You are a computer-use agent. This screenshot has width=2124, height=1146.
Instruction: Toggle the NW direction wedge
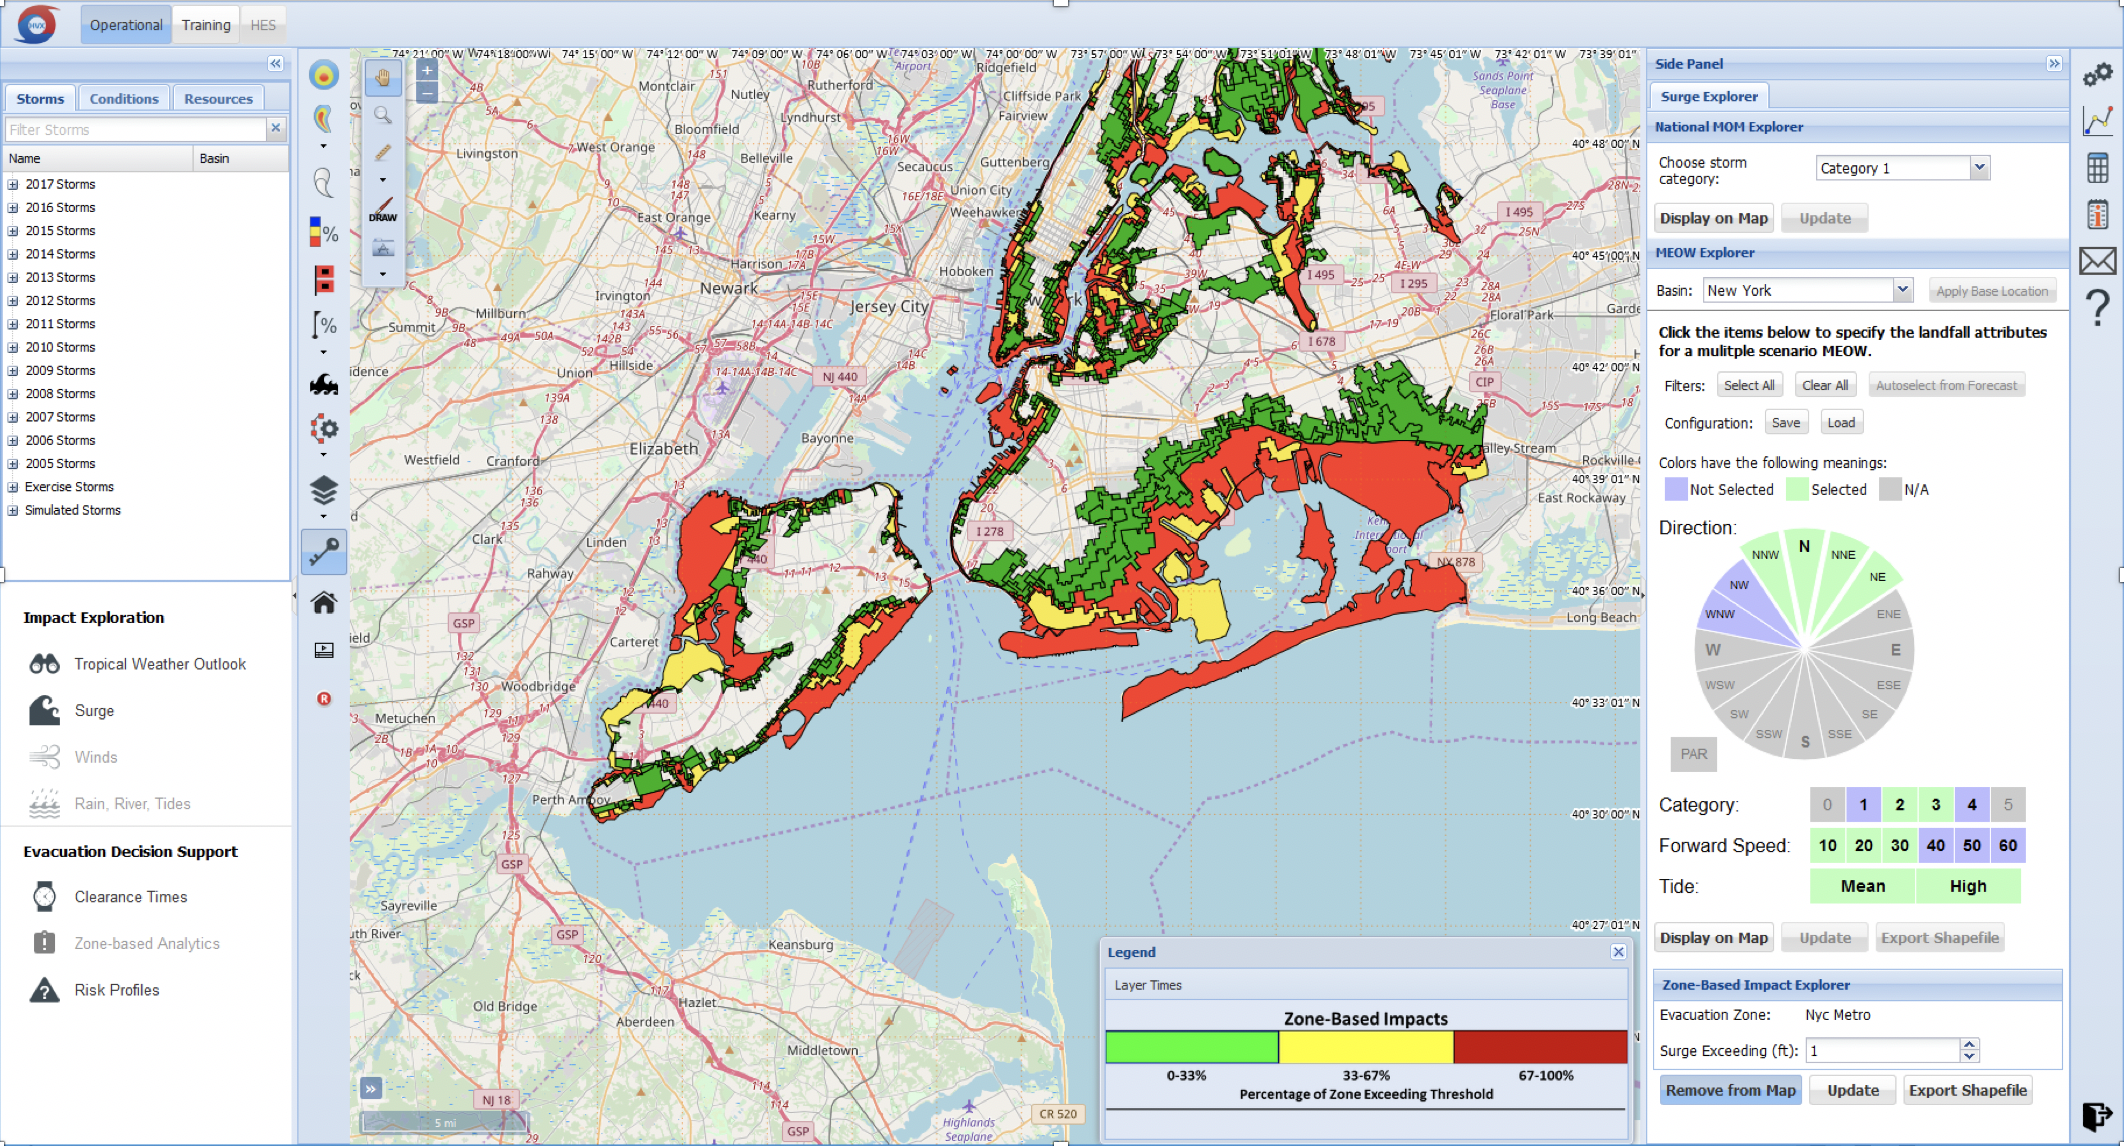(x=1742, y=585)
